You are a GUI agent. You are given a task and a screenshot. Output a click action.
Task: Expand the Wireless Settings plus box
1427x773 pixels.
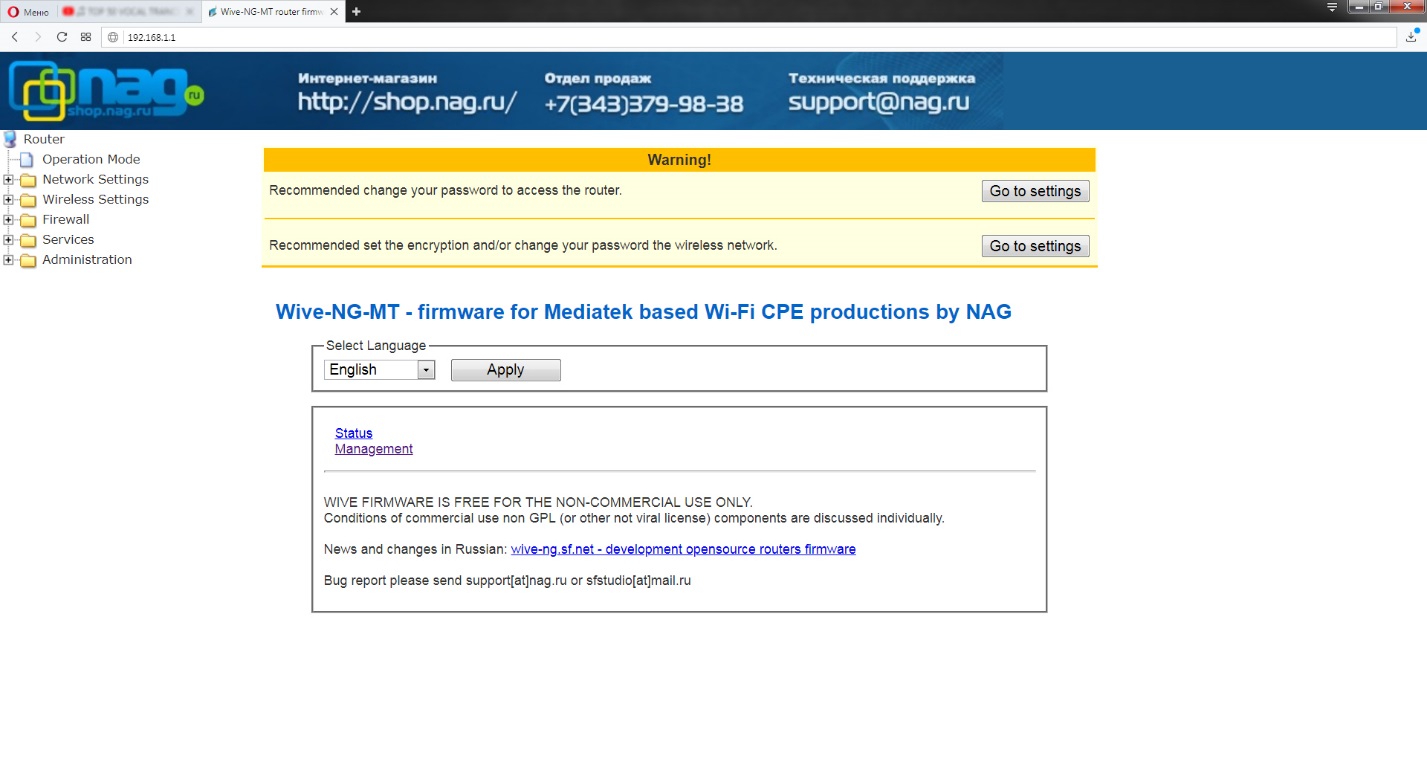click(8, 200)
